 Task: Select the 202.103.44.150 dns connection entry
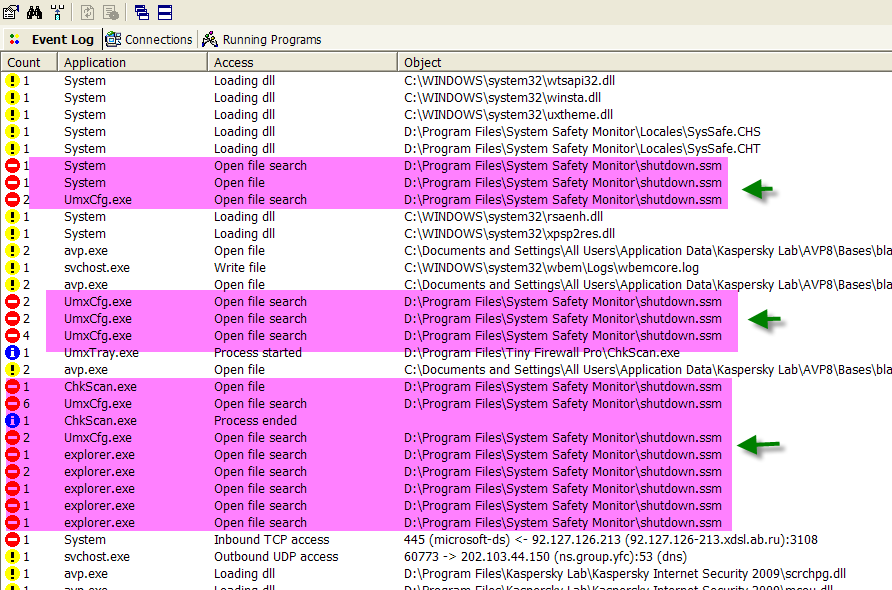pos(545,556)
